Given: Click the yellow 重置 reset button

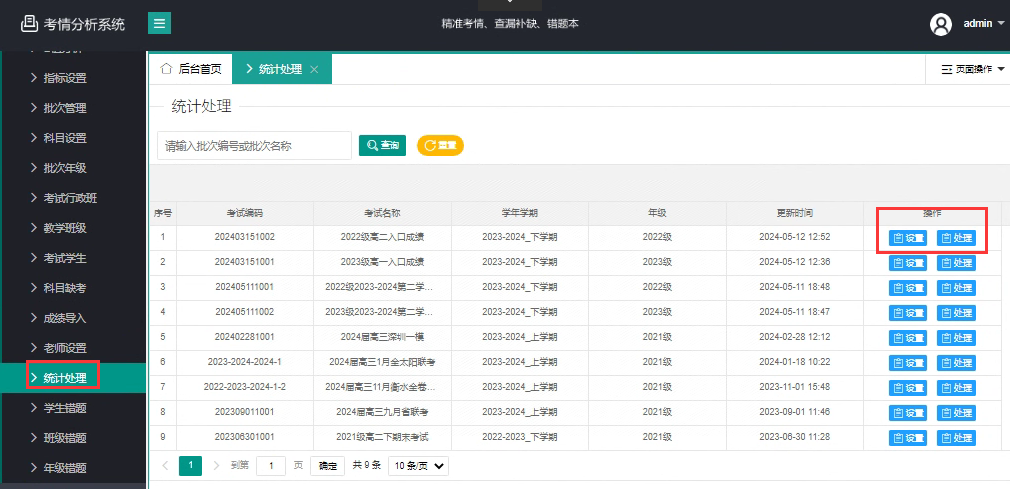Looking at the screenshot, I should [x=440, y=145].
